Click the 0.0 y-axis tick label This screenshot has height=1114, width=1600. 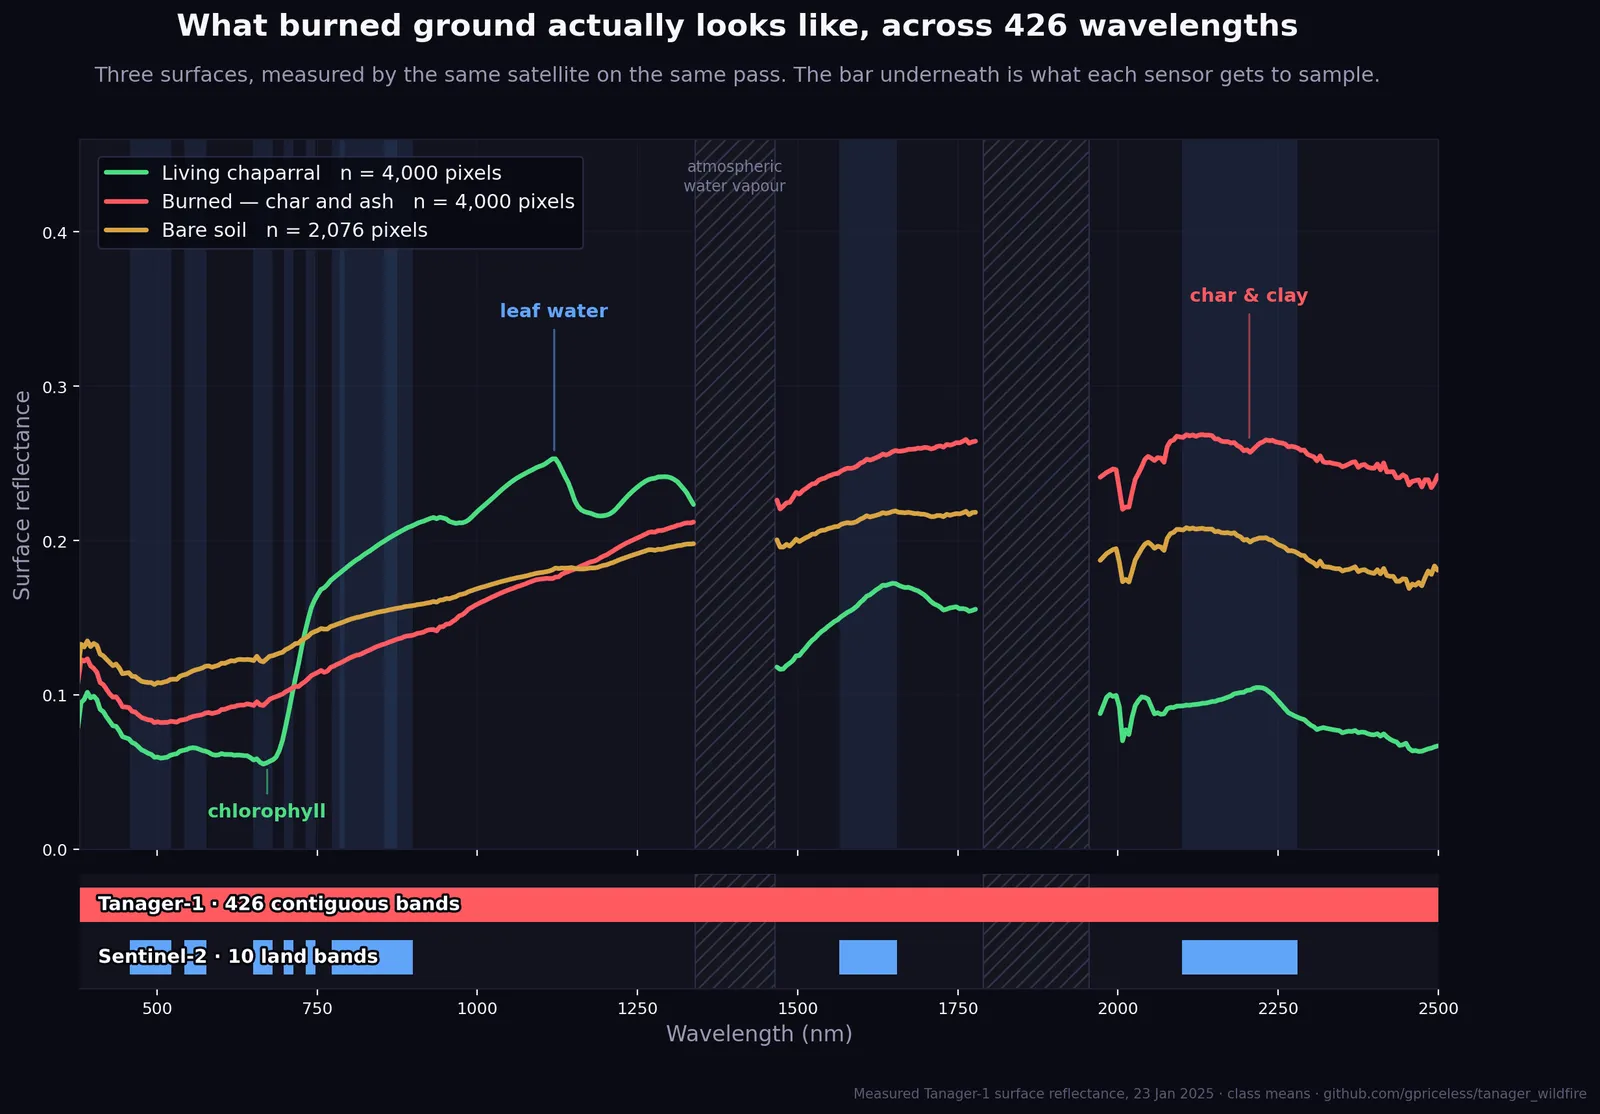54,850
